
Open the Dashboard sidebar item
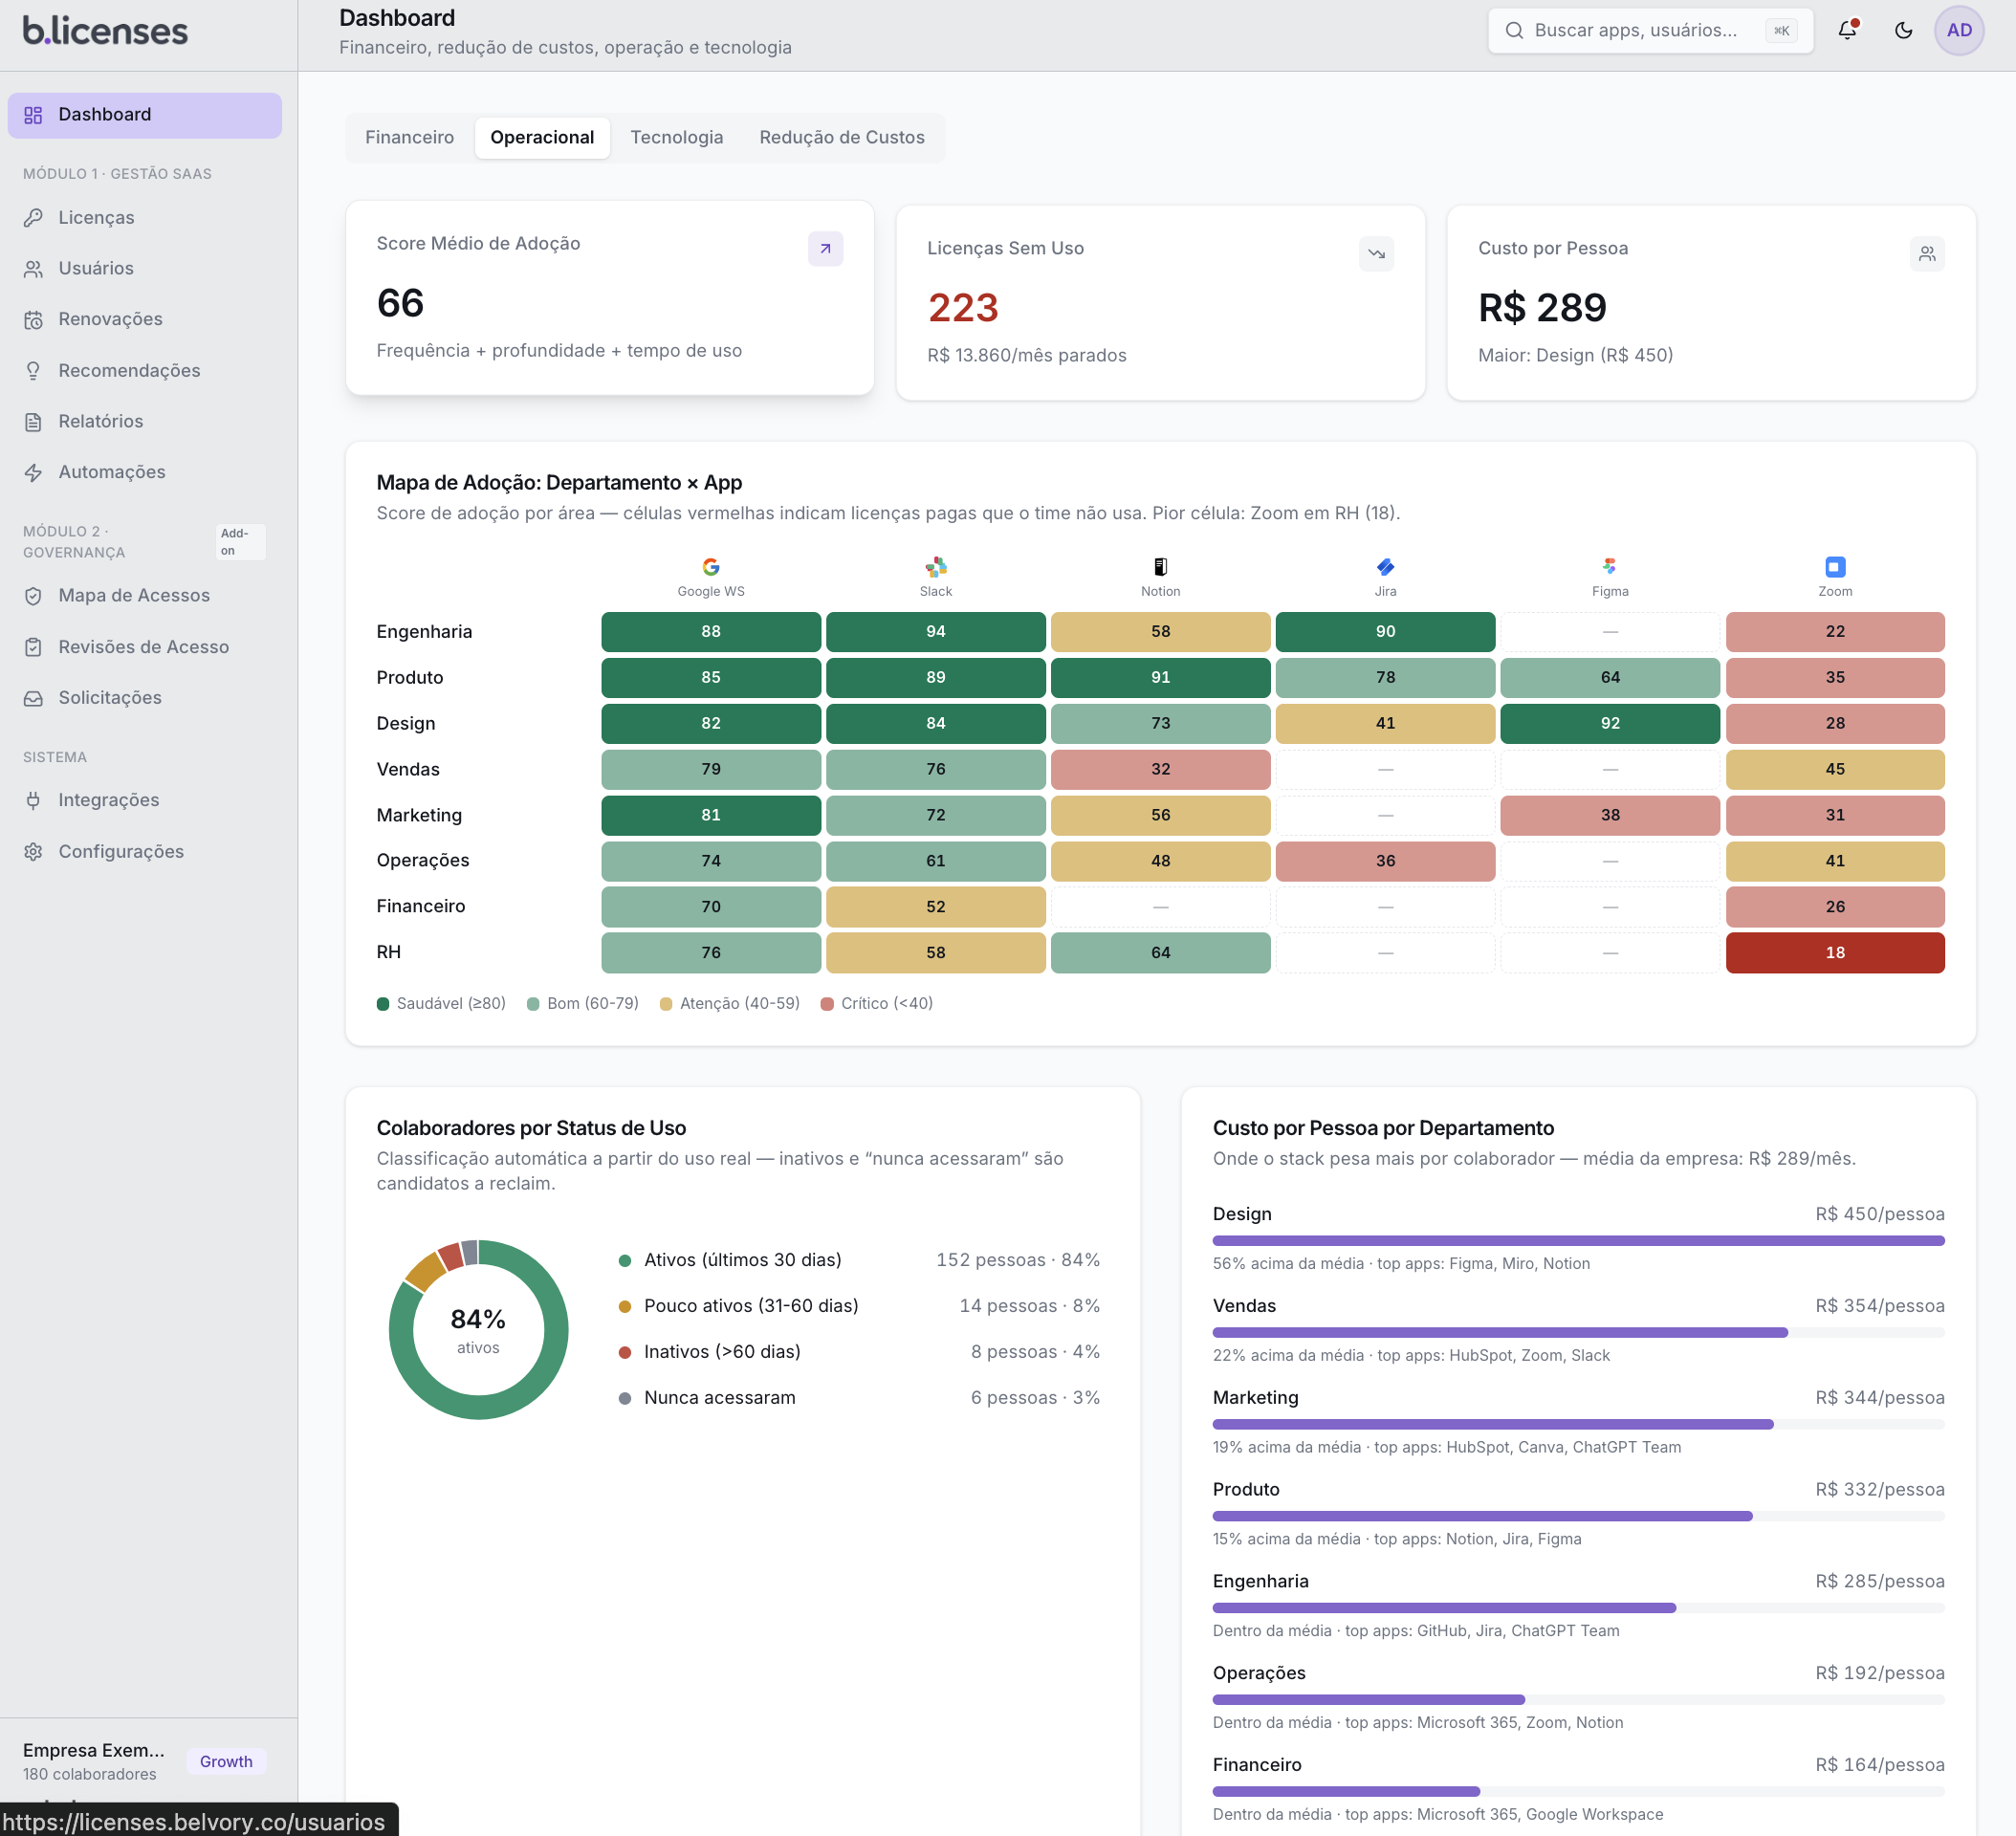click(145, 115)
